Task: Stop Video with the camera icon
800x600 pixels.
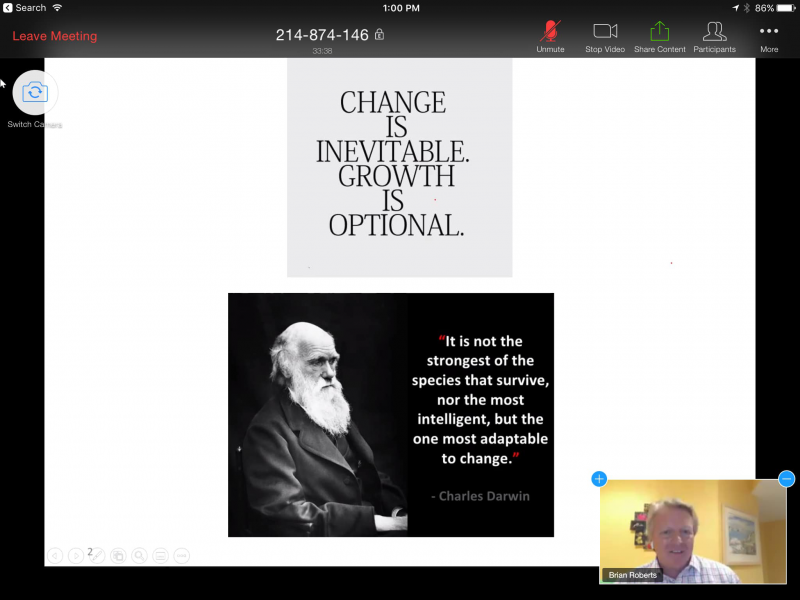Action: [605, 37]
